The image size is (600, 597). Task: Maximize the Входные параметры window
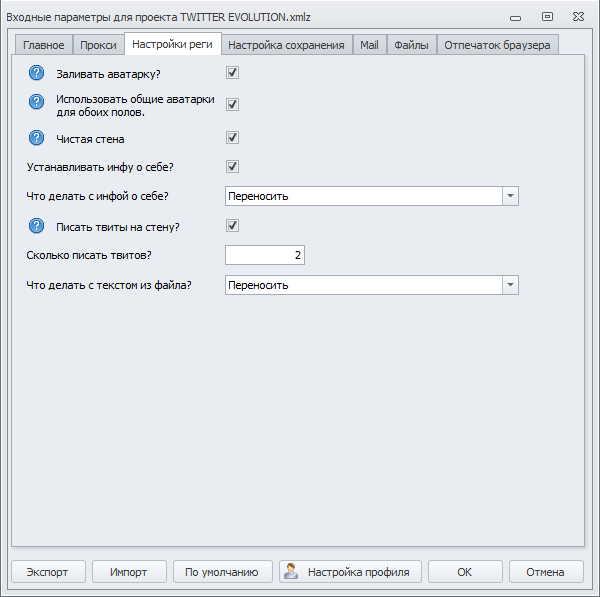click(547, 16)
